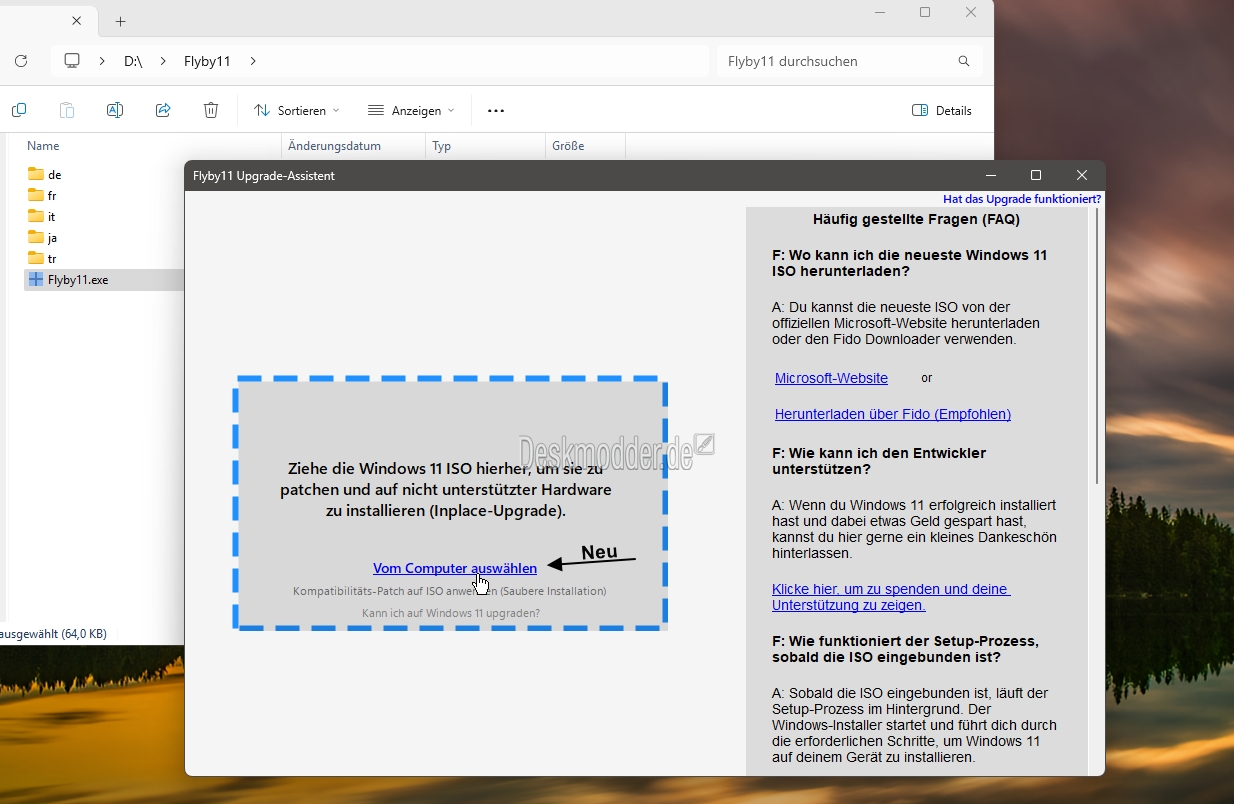Click the 'ausgewählt (64,0 KB)' status text
Screen dimensions: 1234x804
54,634
